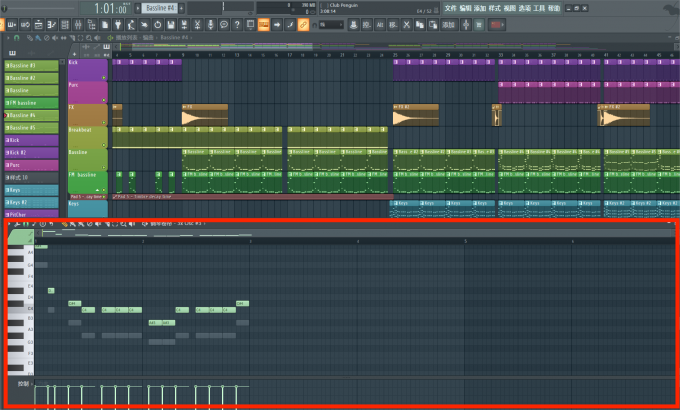Toggle mute dot on Bassline track
680x410 pixels.
pyautogui.click(x=104, y=167)
